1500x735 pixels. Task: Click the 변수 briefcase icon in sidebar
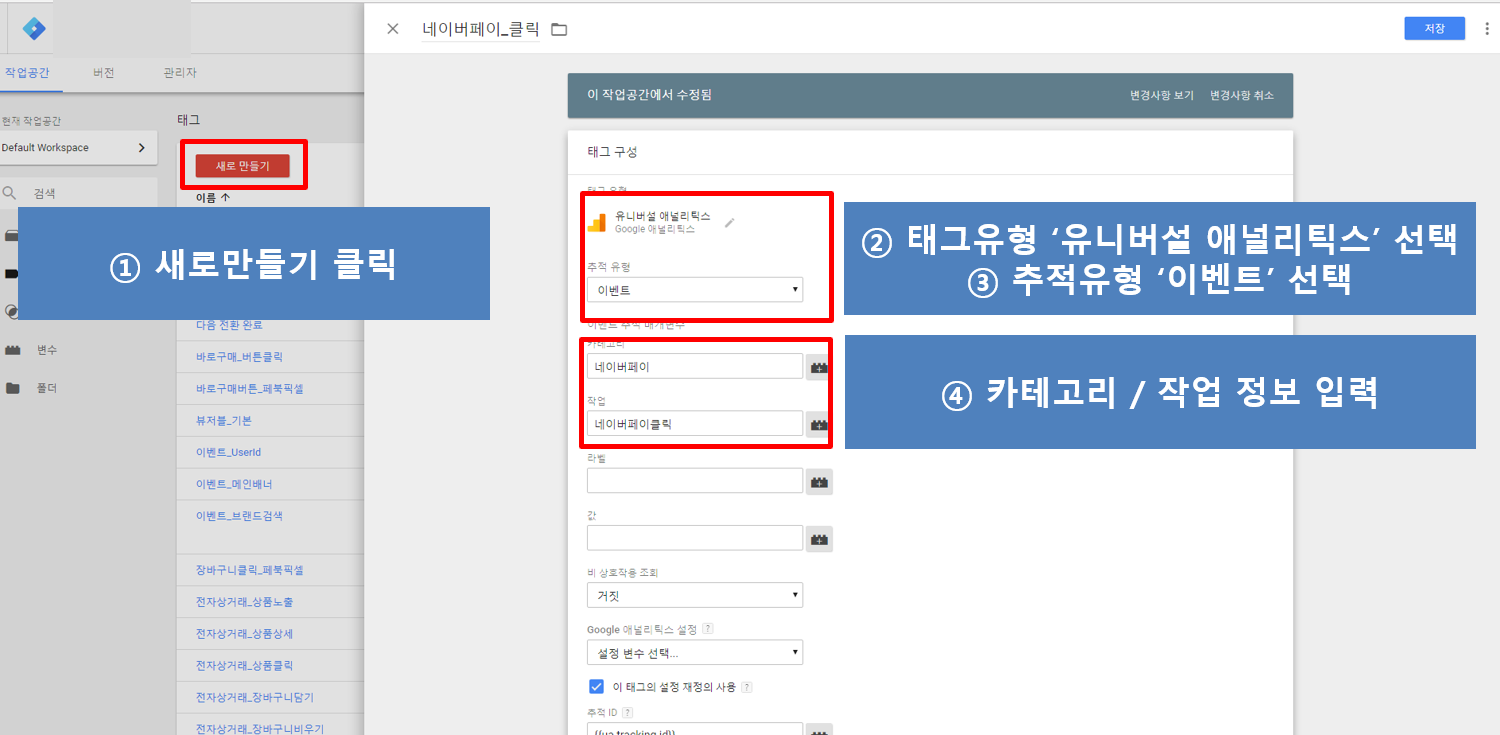click(13, 350)
